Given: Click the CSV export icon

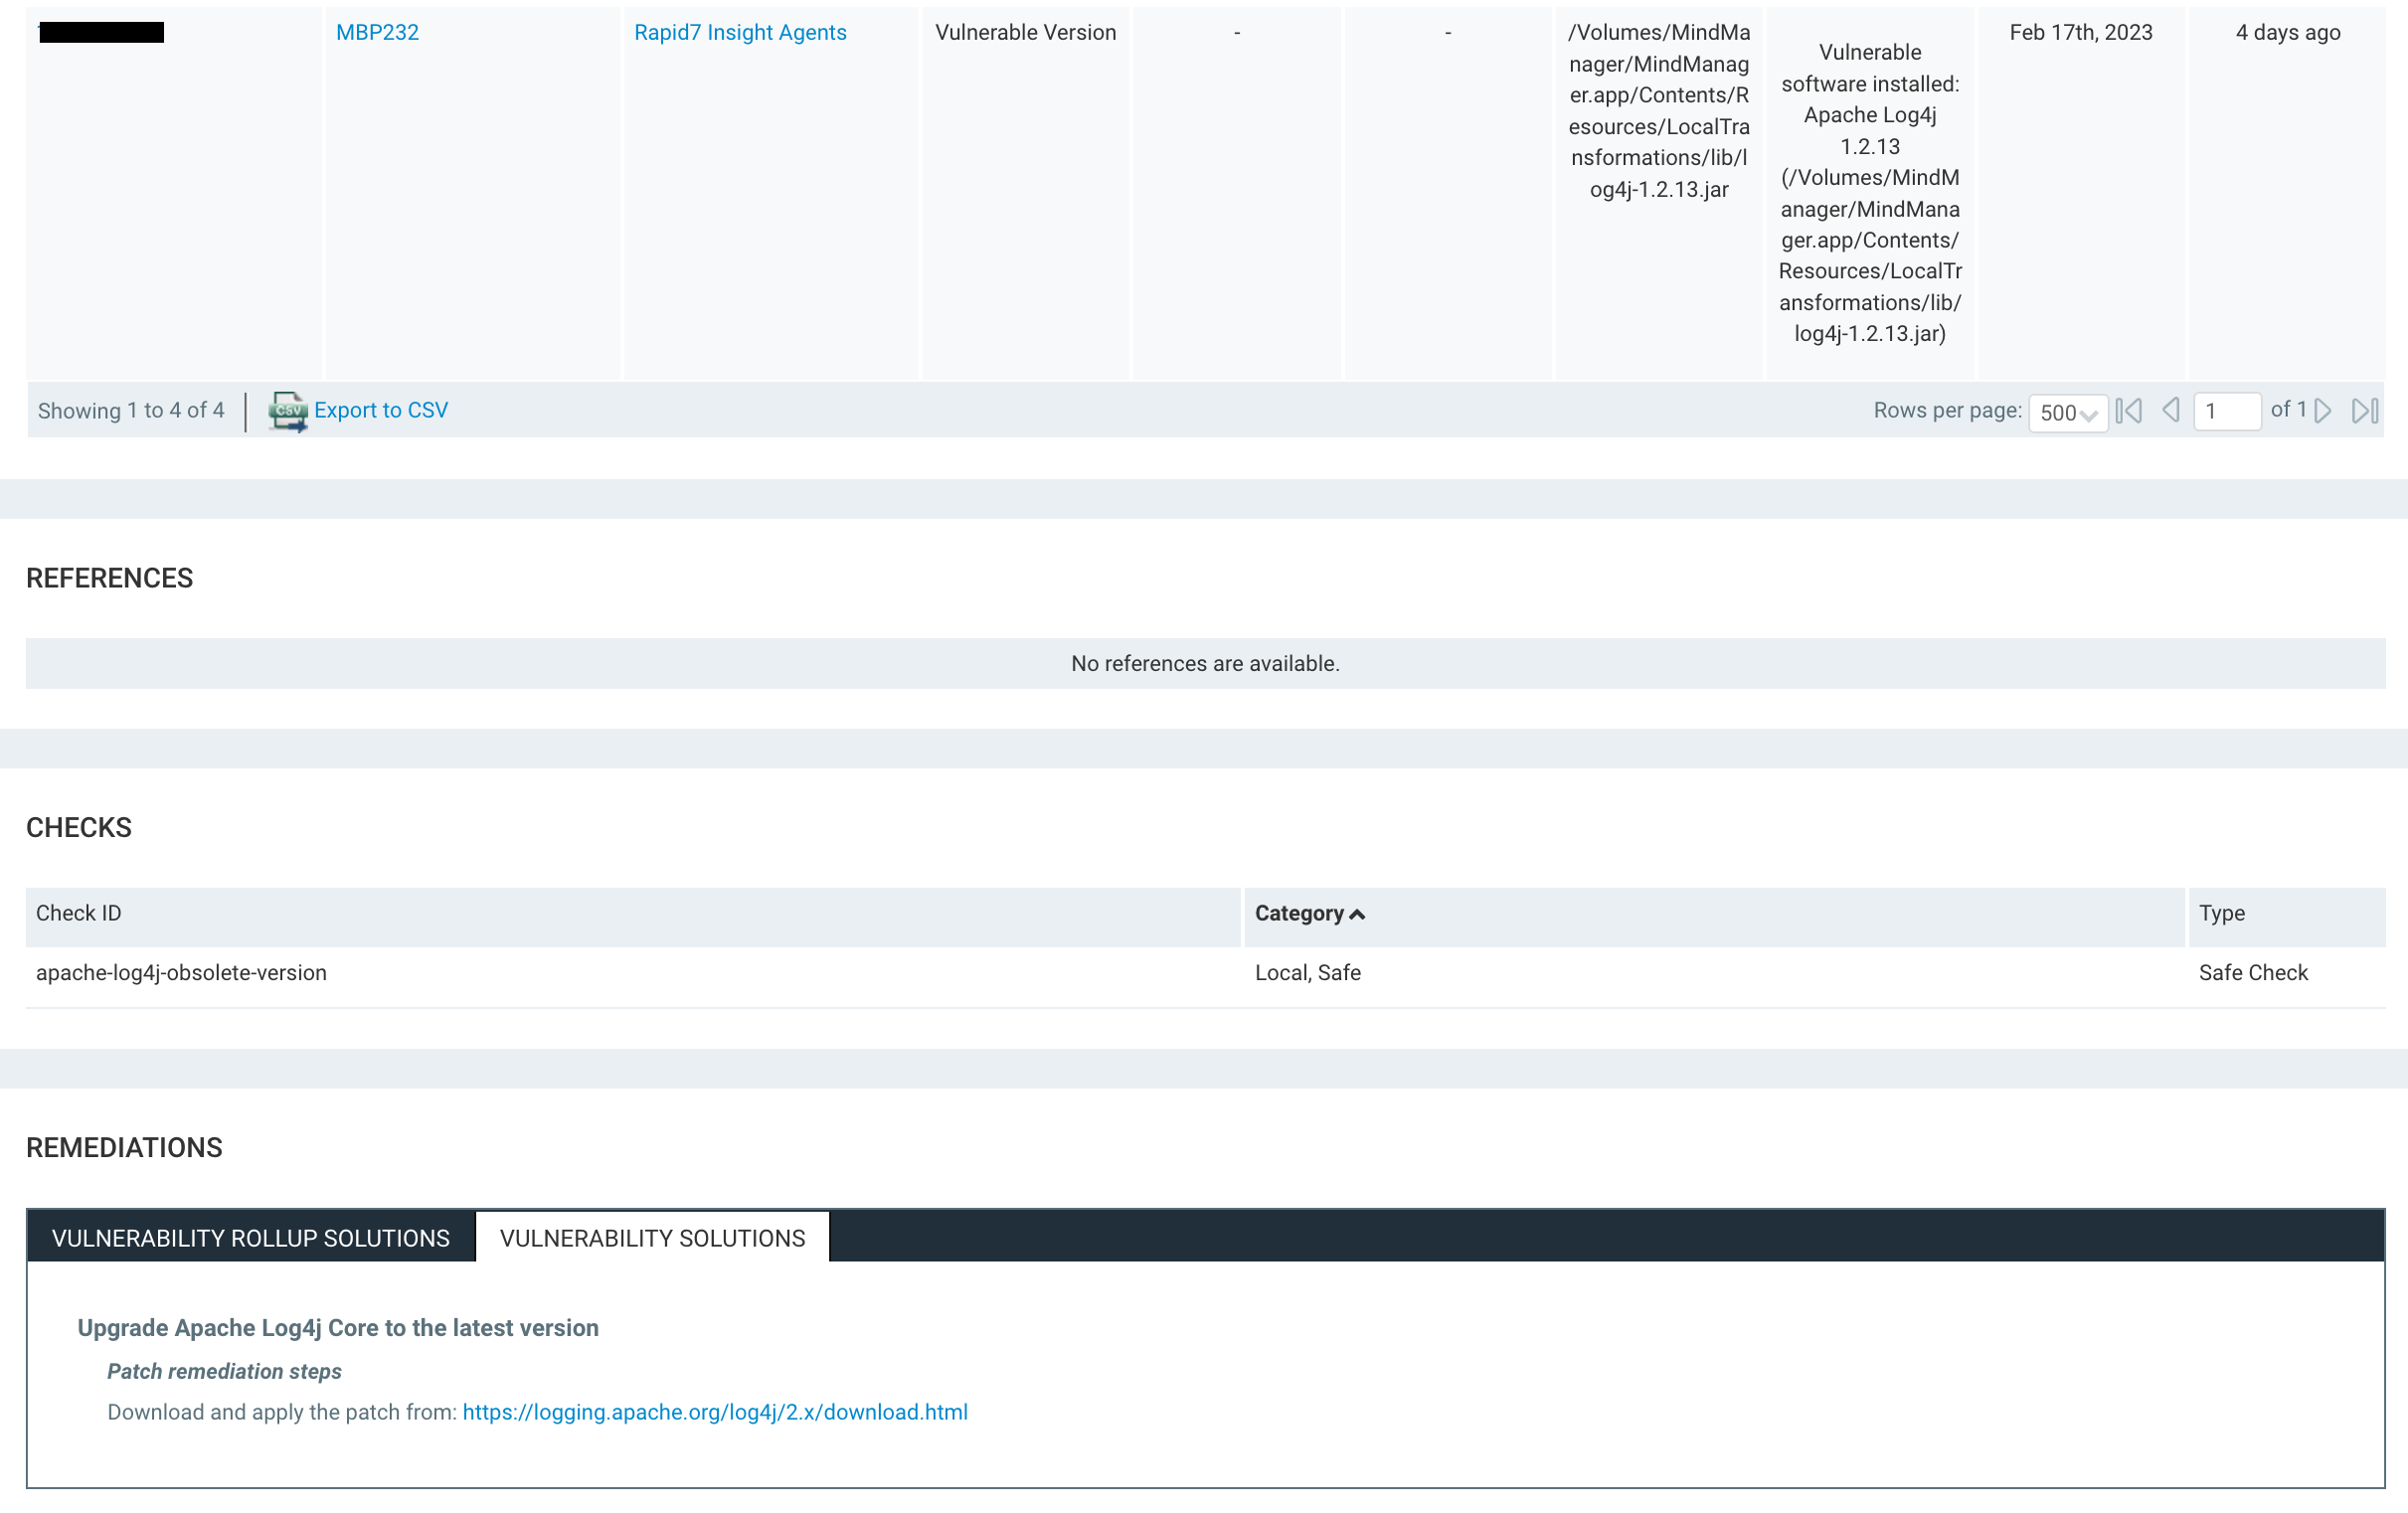Looking at the screenshot, I should point(287,411).
